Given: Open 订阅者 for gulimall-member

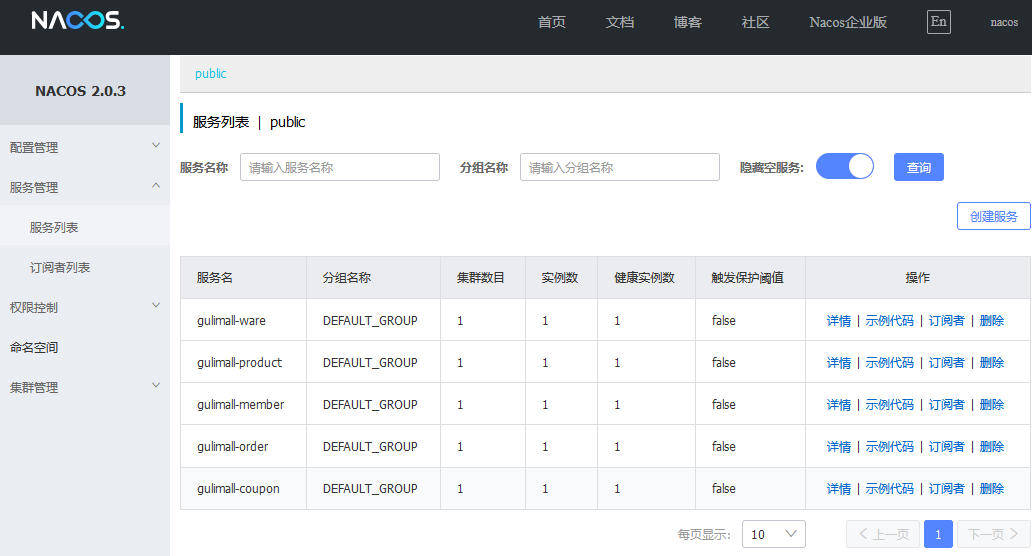Looking at the screenshot, I should [x=946, y=405].
